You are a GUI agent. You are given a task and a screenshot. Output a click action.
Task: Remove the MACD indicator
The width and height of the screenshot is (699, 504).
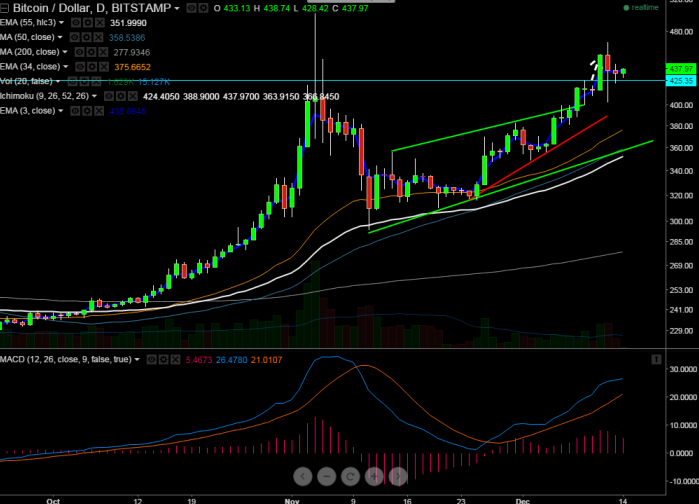[175, 360]
